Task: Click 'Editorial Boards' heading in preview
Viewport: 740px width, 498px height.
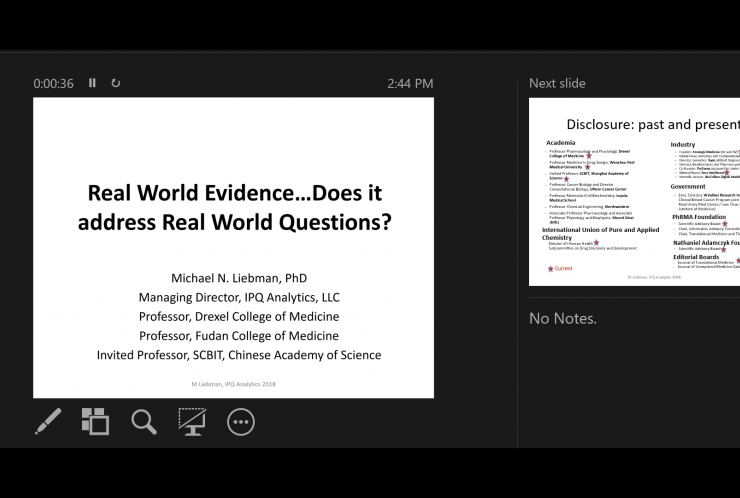Action: [696, 257]
